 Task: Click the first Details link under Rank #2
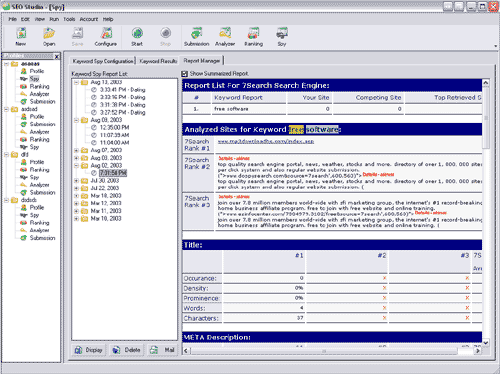(234, 158)
